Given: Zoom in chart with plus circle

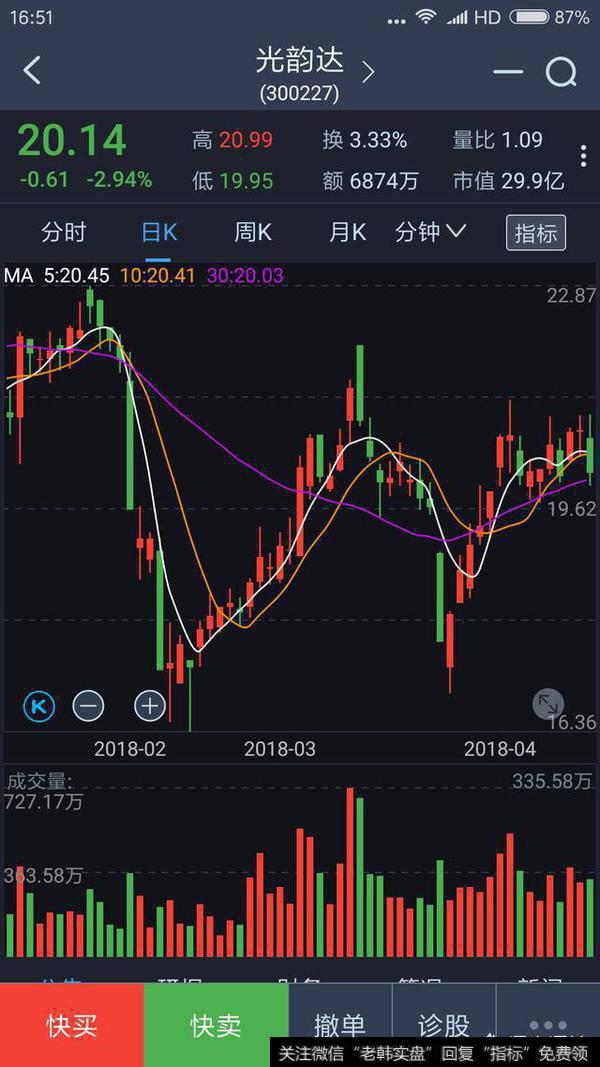Looking at the screenshot, I should 150,706.
